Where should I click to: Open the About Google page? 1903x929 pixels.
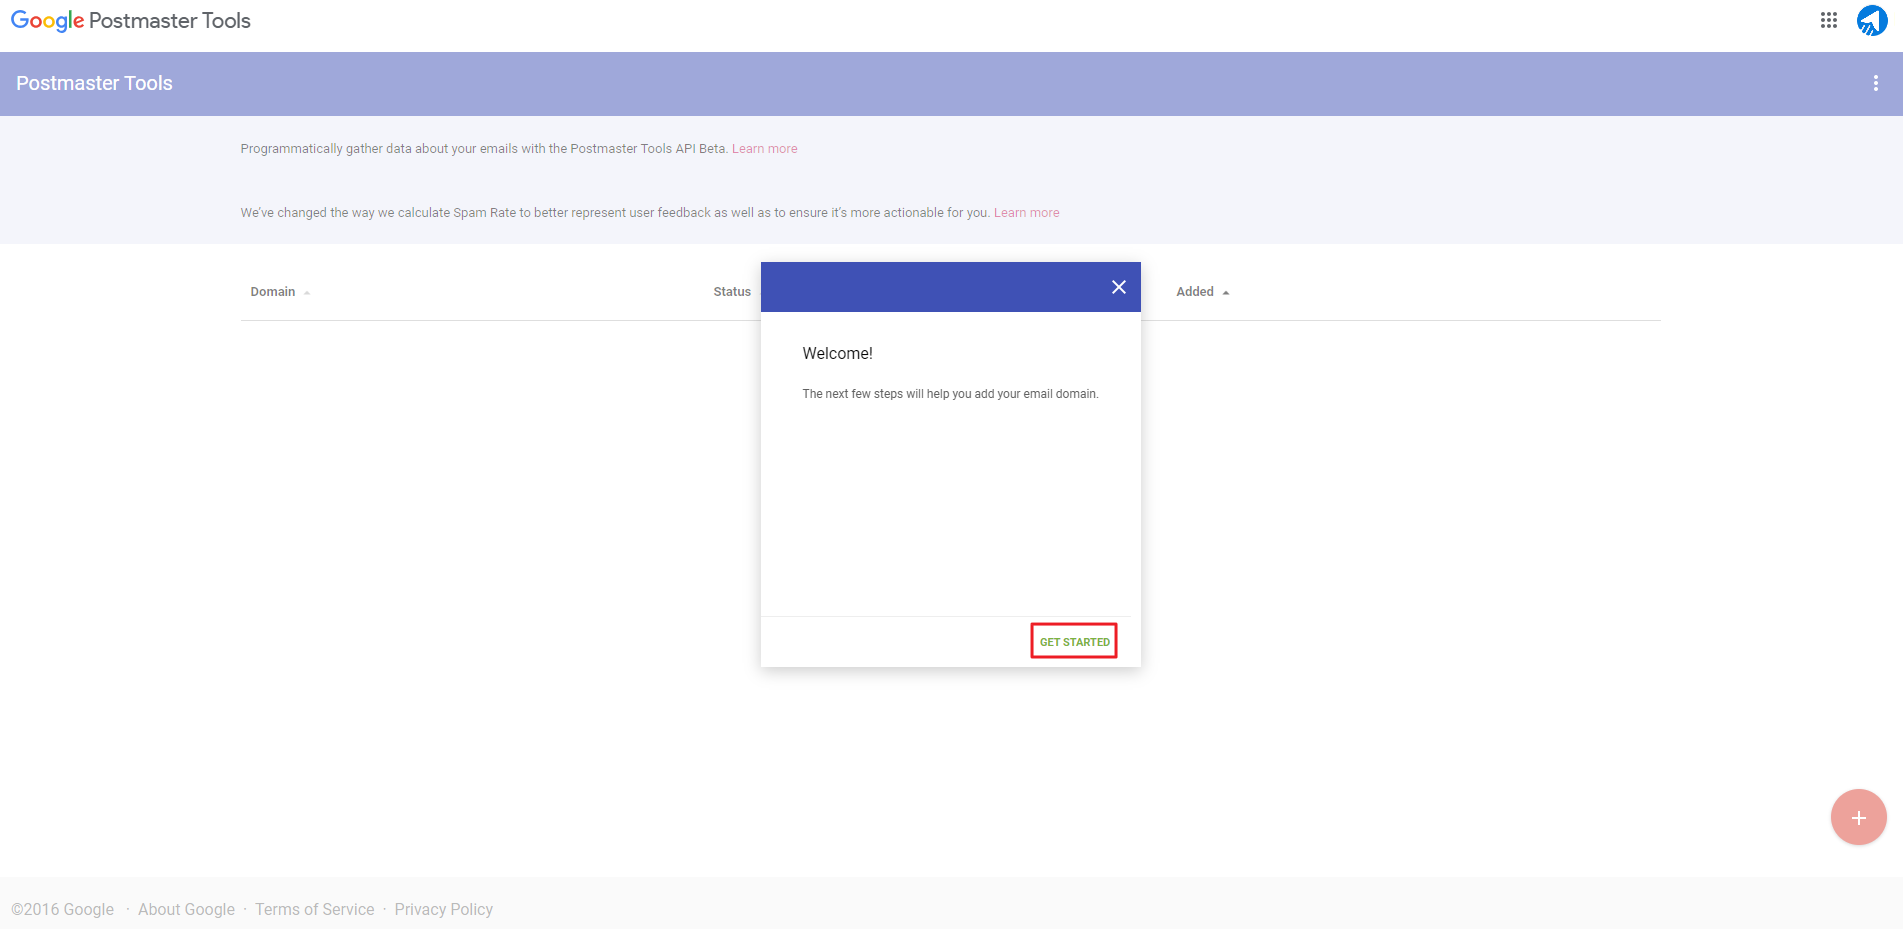click(186, 909)
